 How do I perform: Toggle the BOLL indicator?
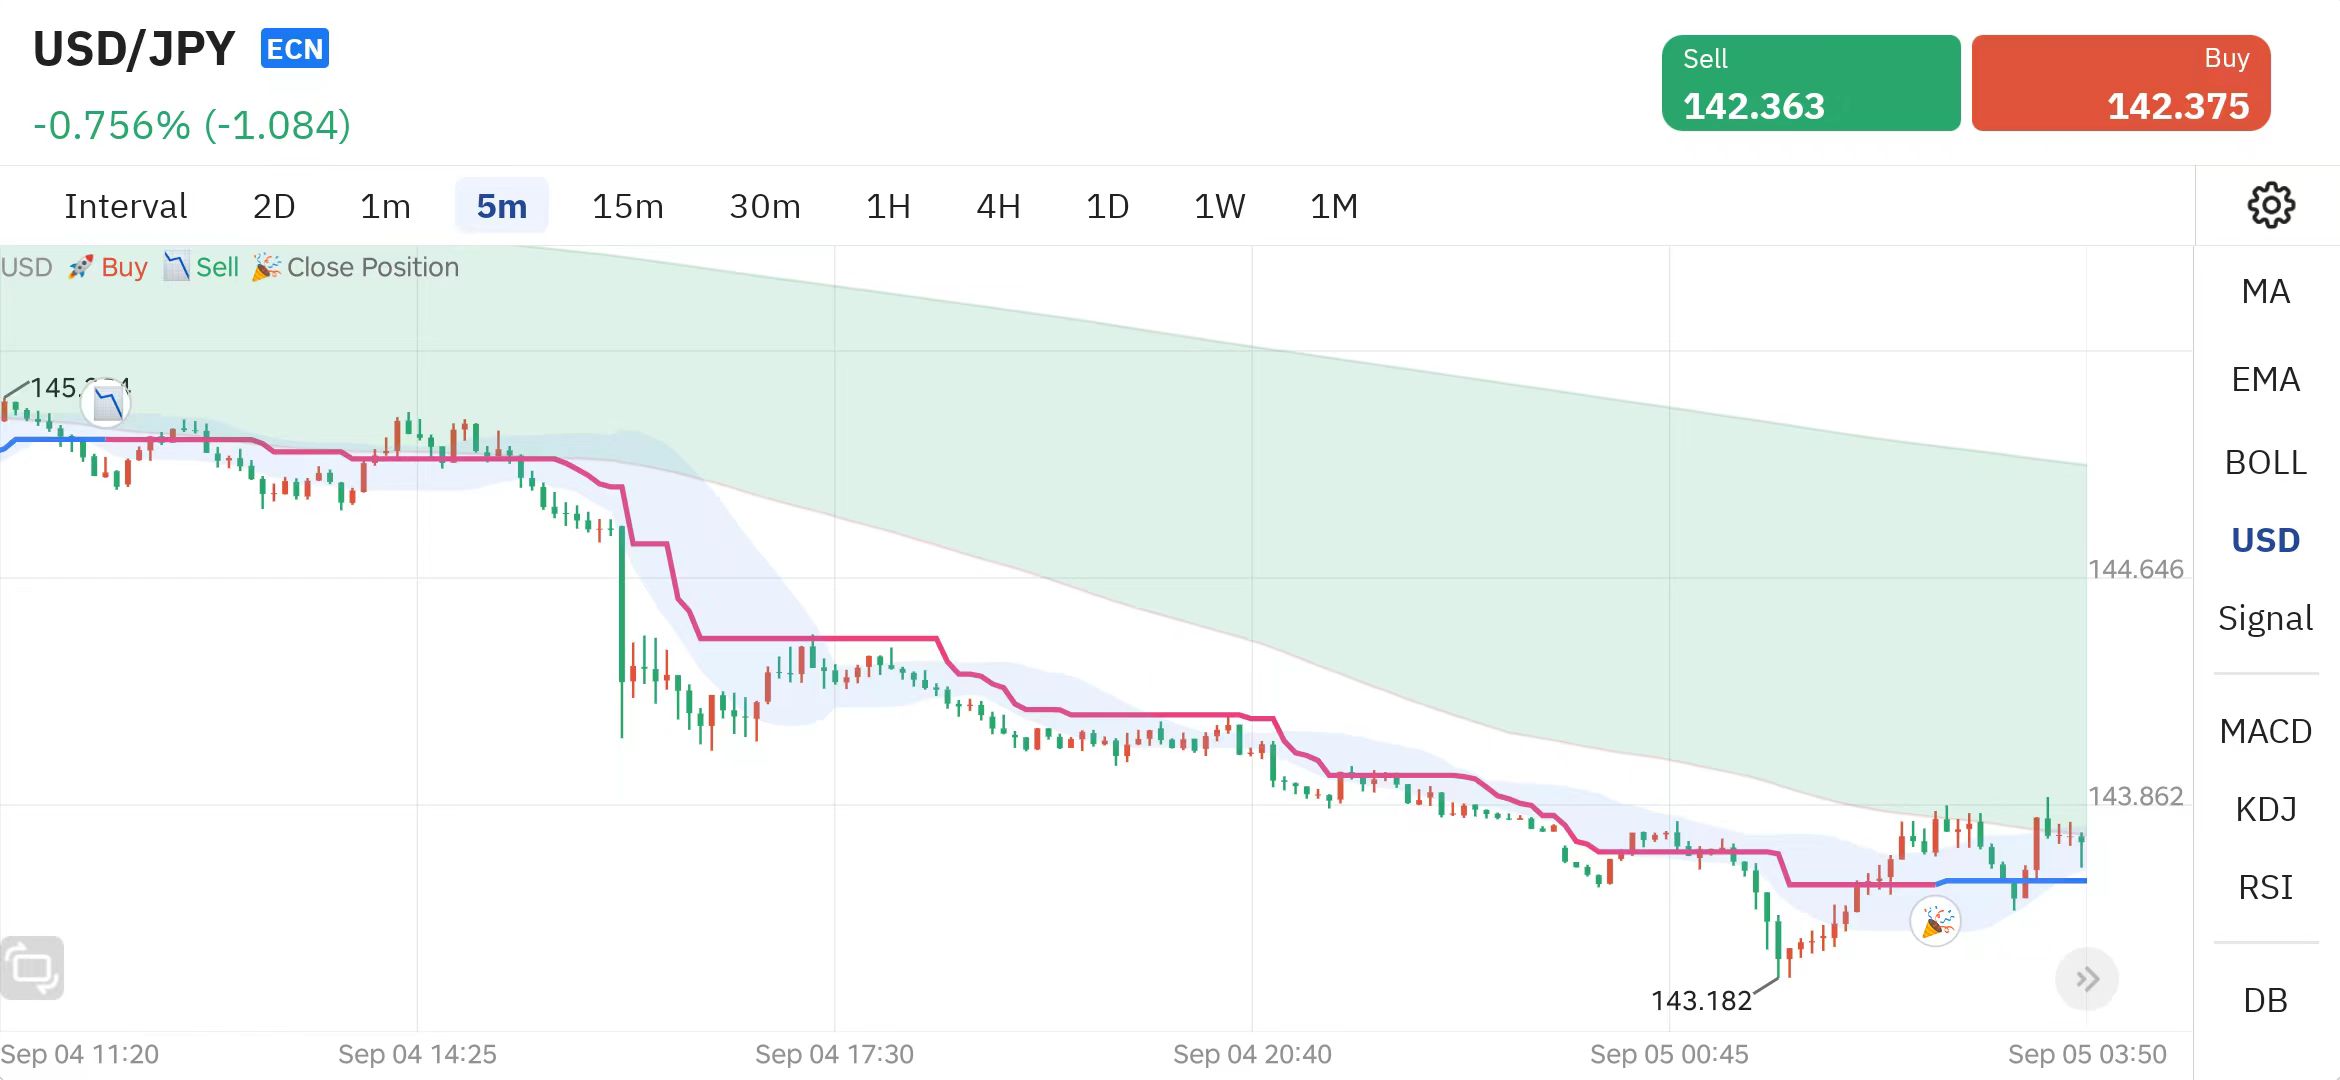coord(2265,462)
